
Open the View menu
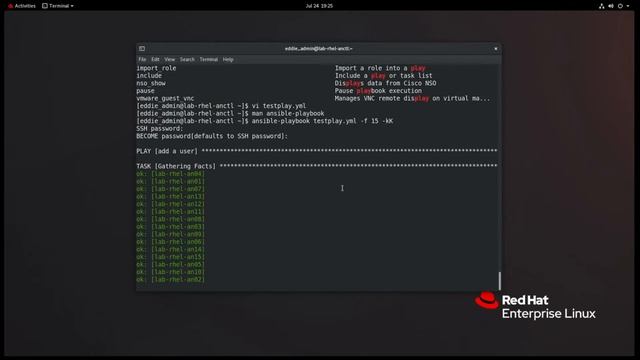[x=169, y=59]
